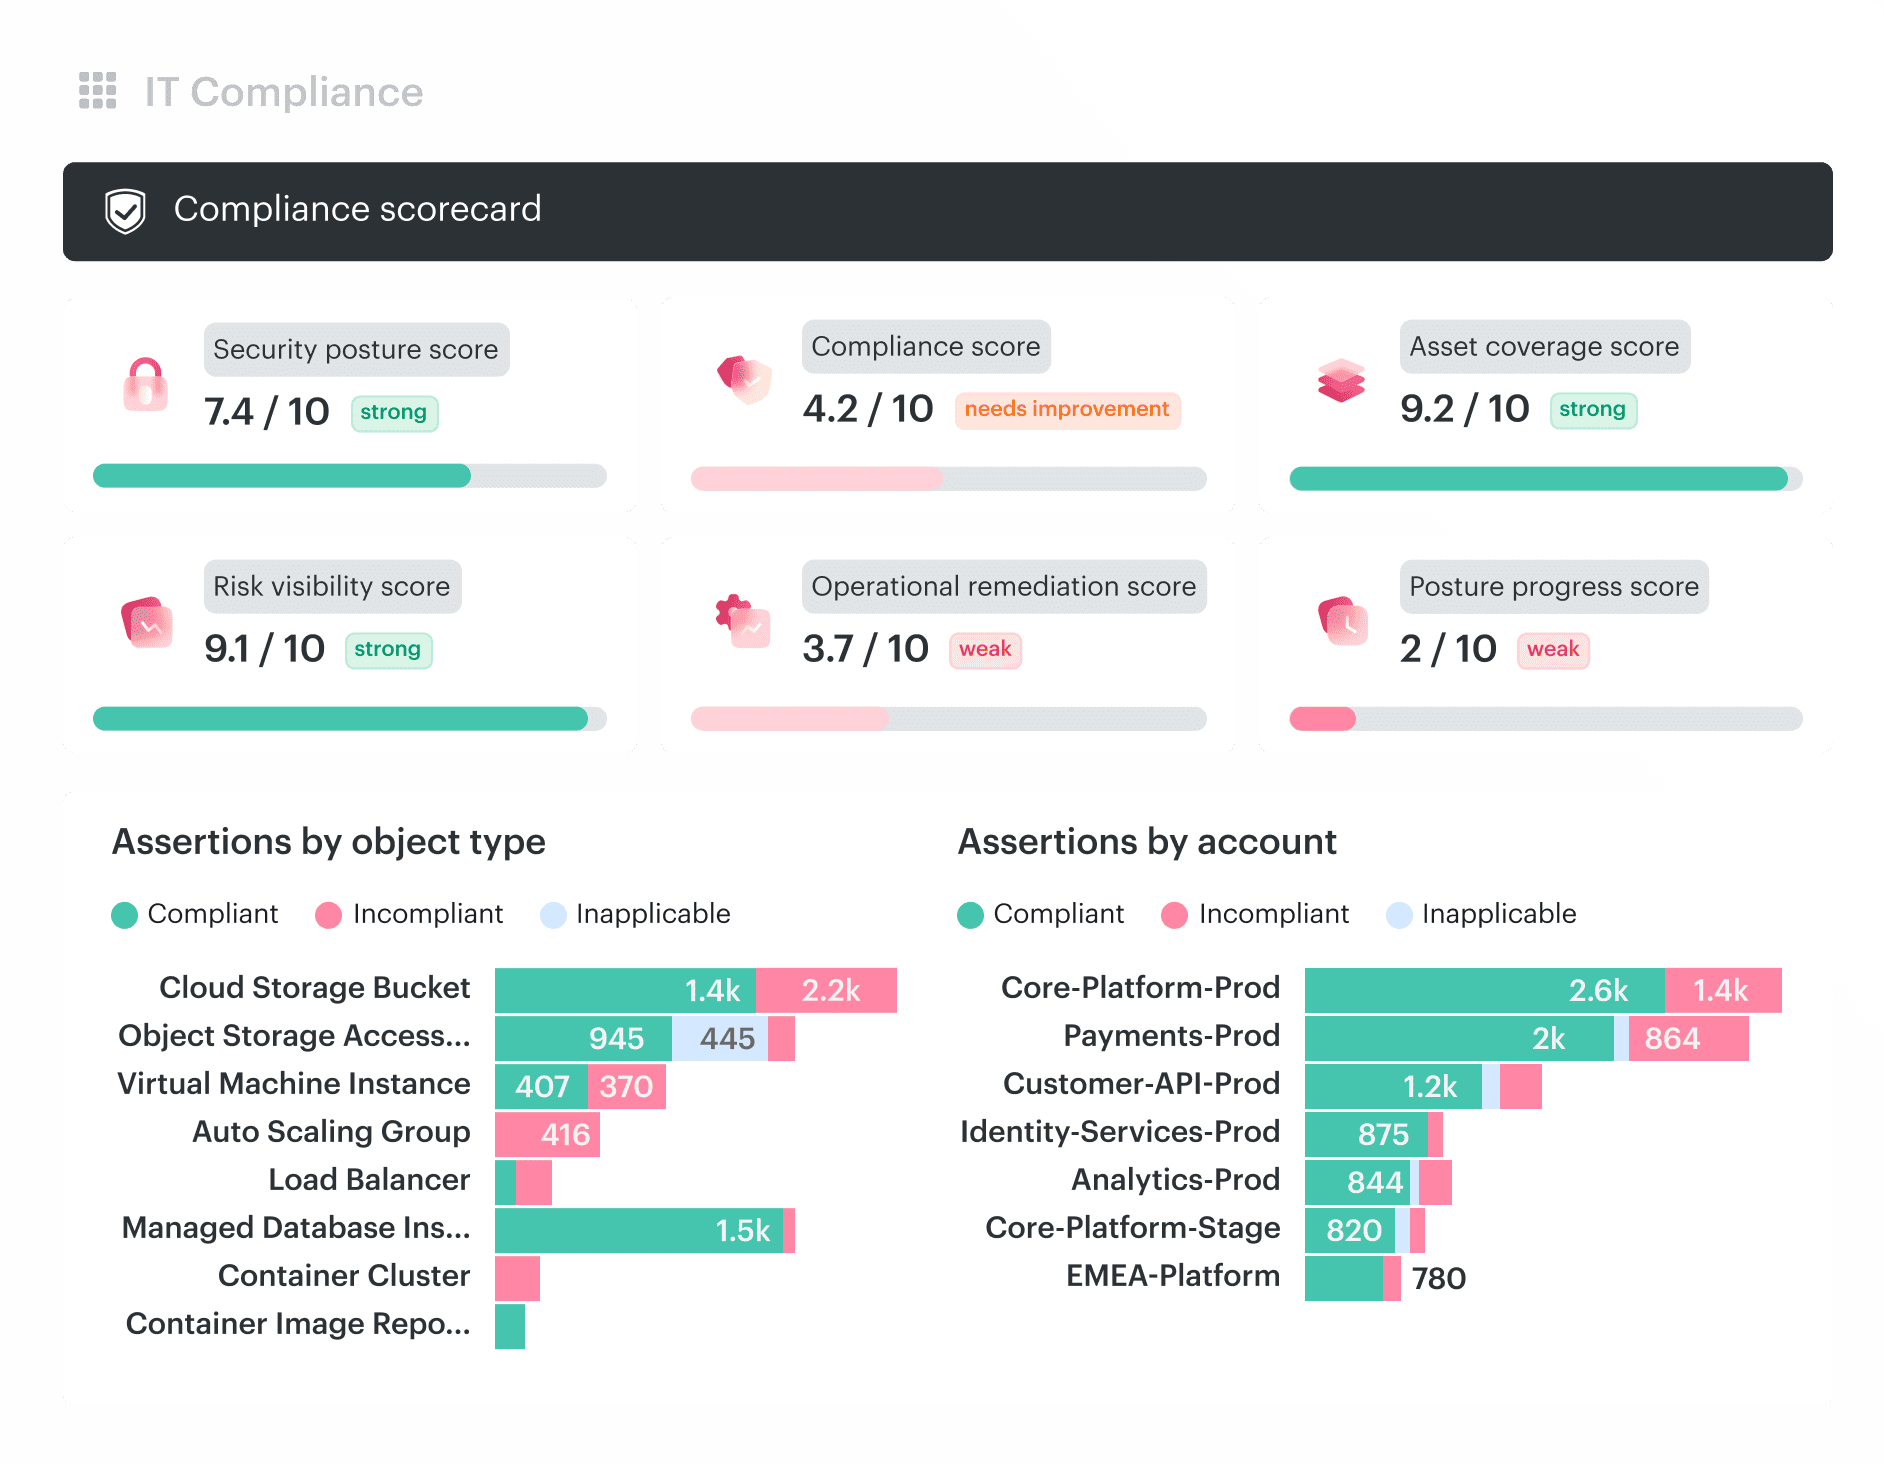Click the Posture progress score bar

pyautogui.click(x=1546, y=718)
